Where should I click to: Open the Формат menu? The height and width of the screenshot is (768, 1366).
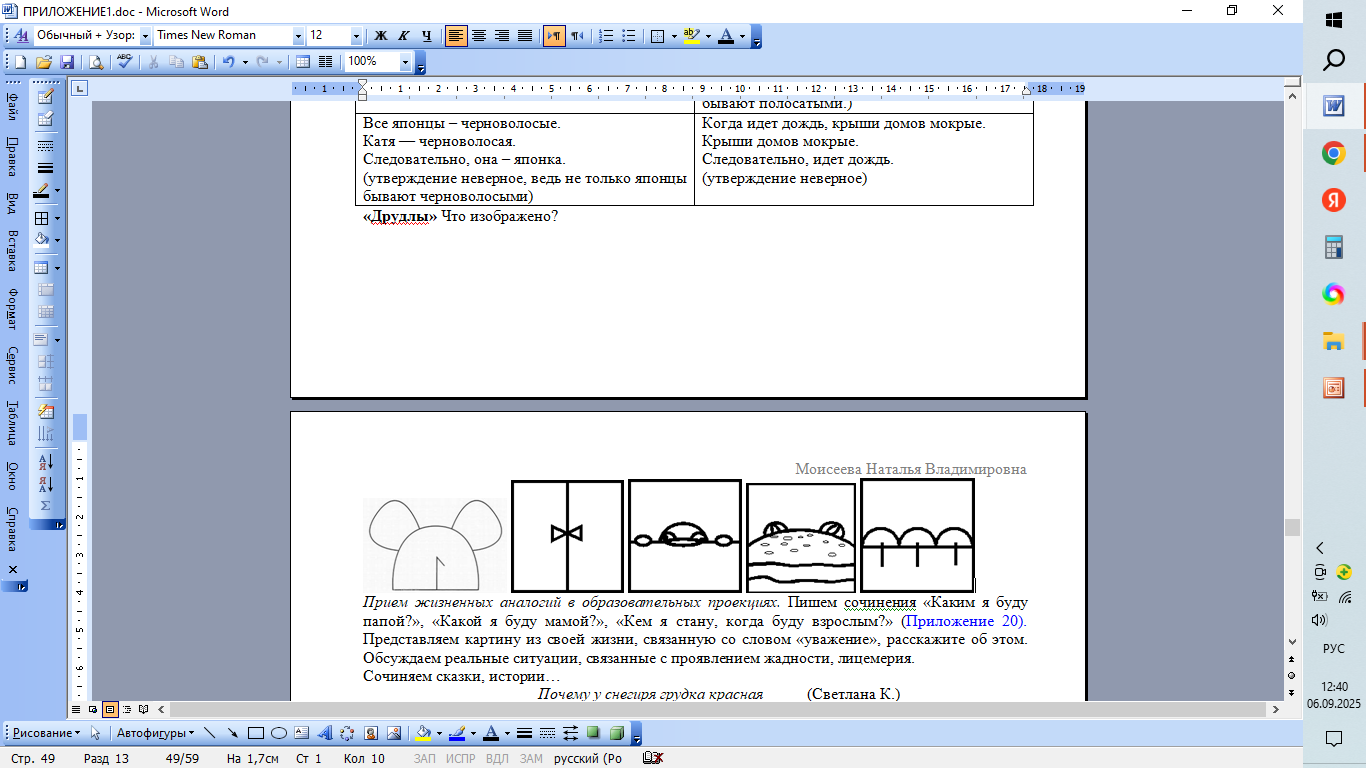tap(12, 309)
